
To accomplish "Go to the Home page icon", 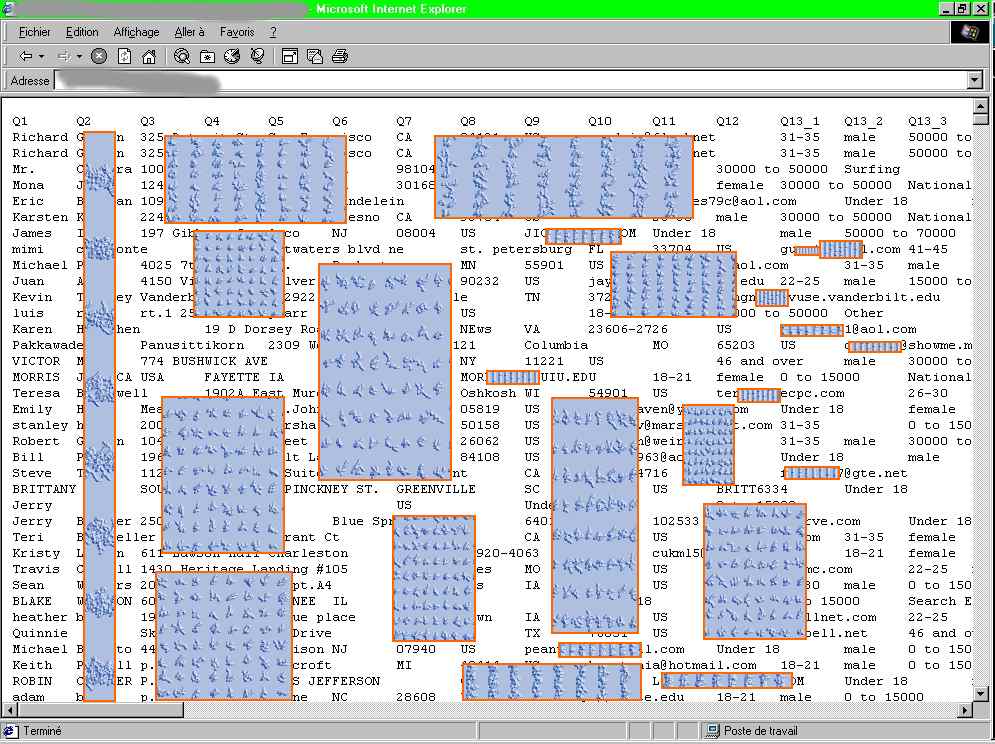I will click(x=149, y=56).
